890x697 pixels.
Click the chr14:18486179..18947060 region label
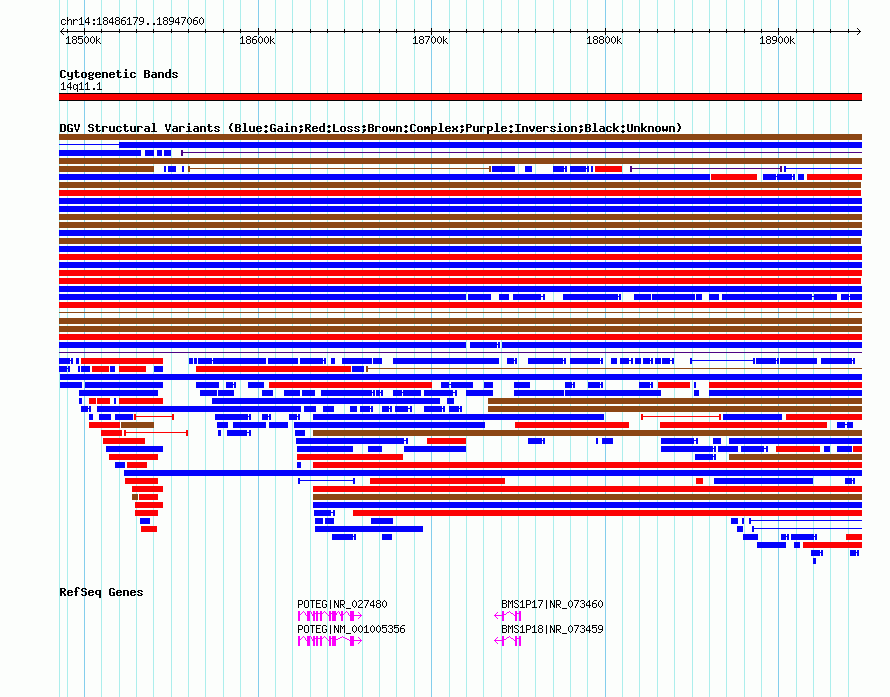pyautogui.click(x=132, y=22)
